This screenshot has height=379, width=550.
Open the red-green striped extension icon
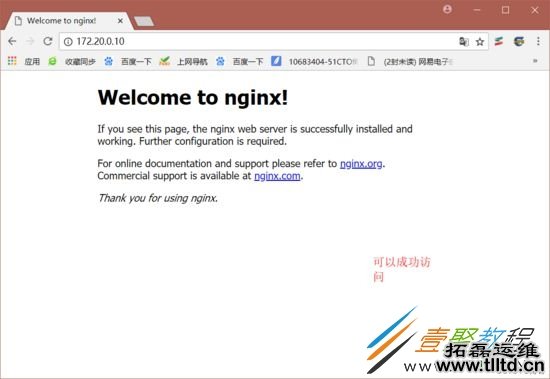(x=499, y=41)
